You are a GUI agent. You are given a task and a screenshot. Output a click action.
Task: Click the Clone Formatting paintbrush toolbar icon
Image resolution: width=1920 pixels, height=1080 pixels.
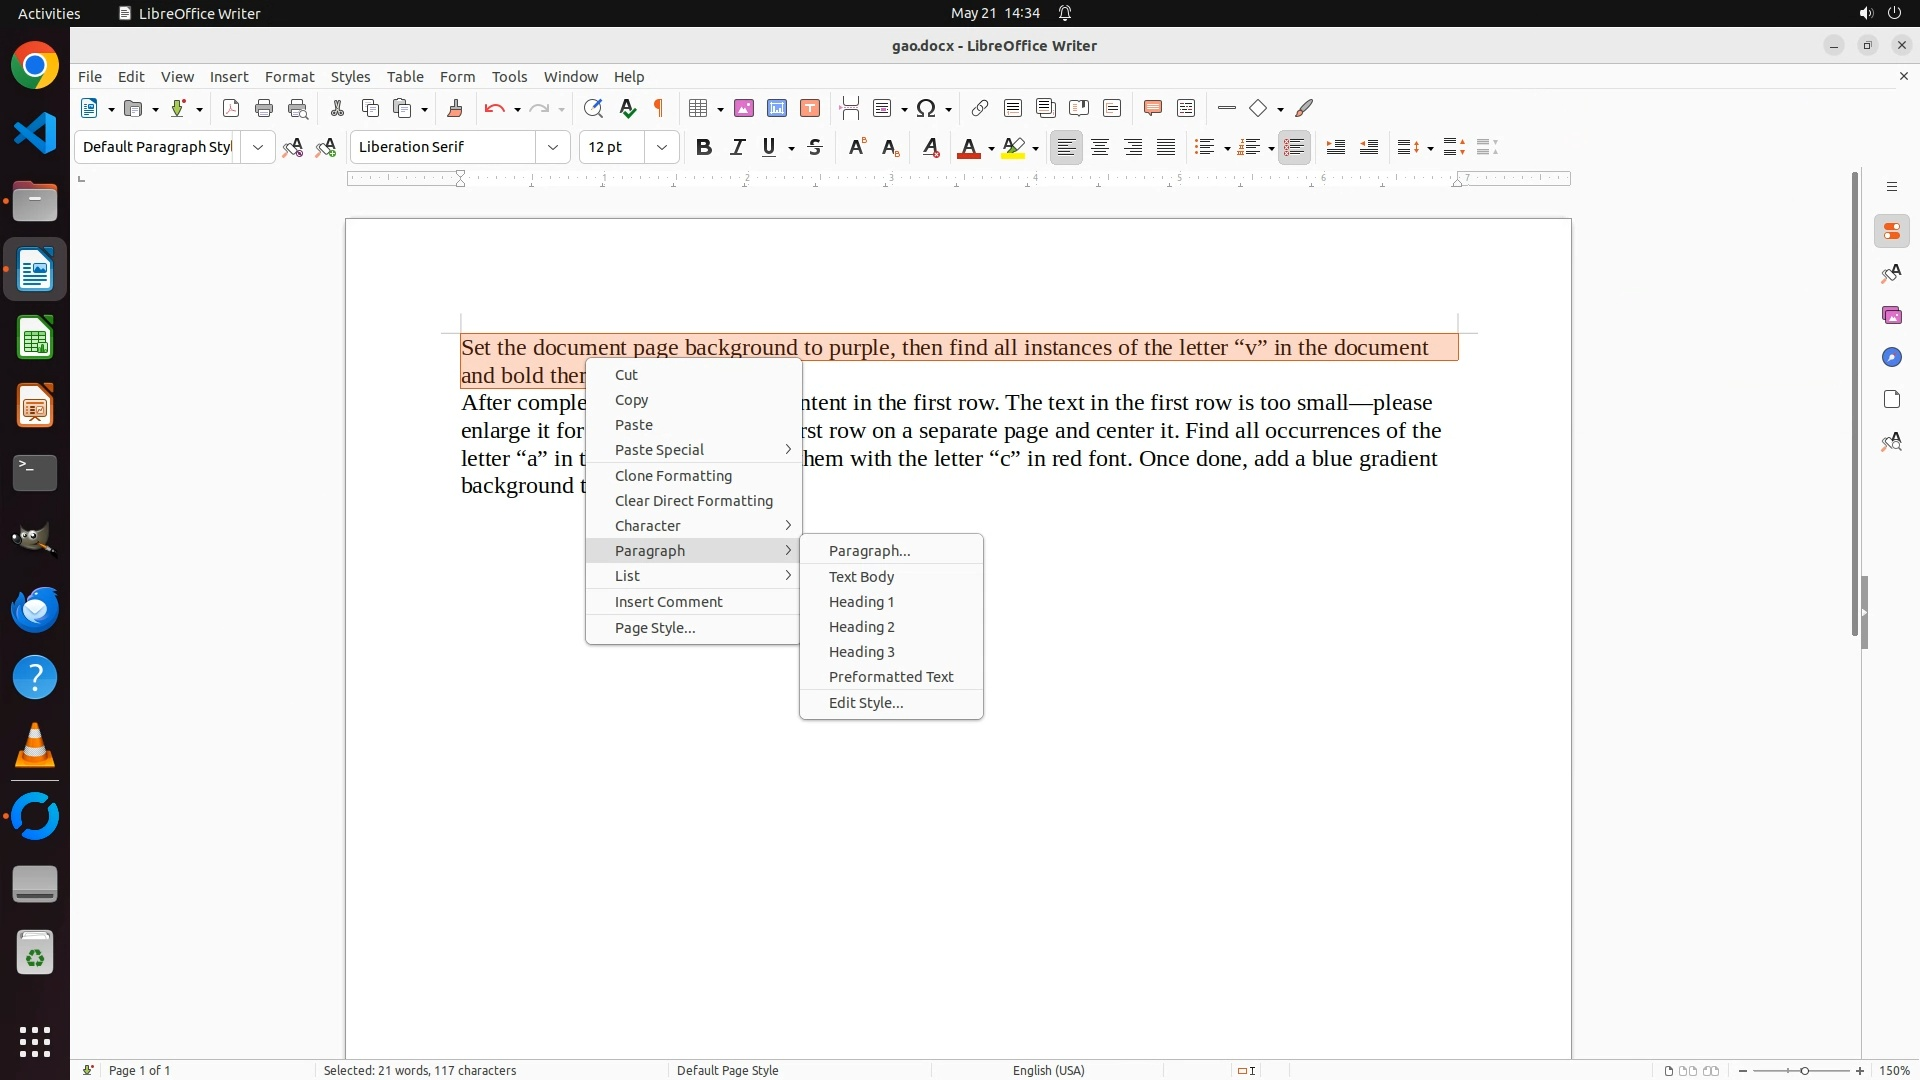(455, 108)
